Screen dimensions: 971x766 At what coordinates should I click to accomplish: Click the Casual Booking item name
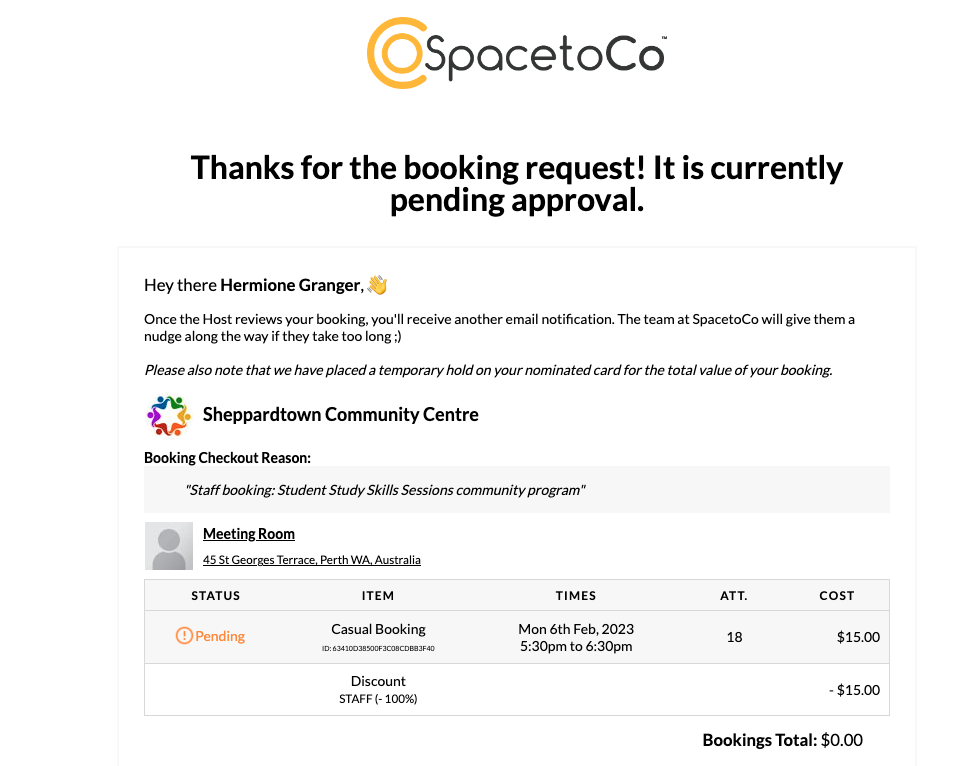(x=378, y=629)
